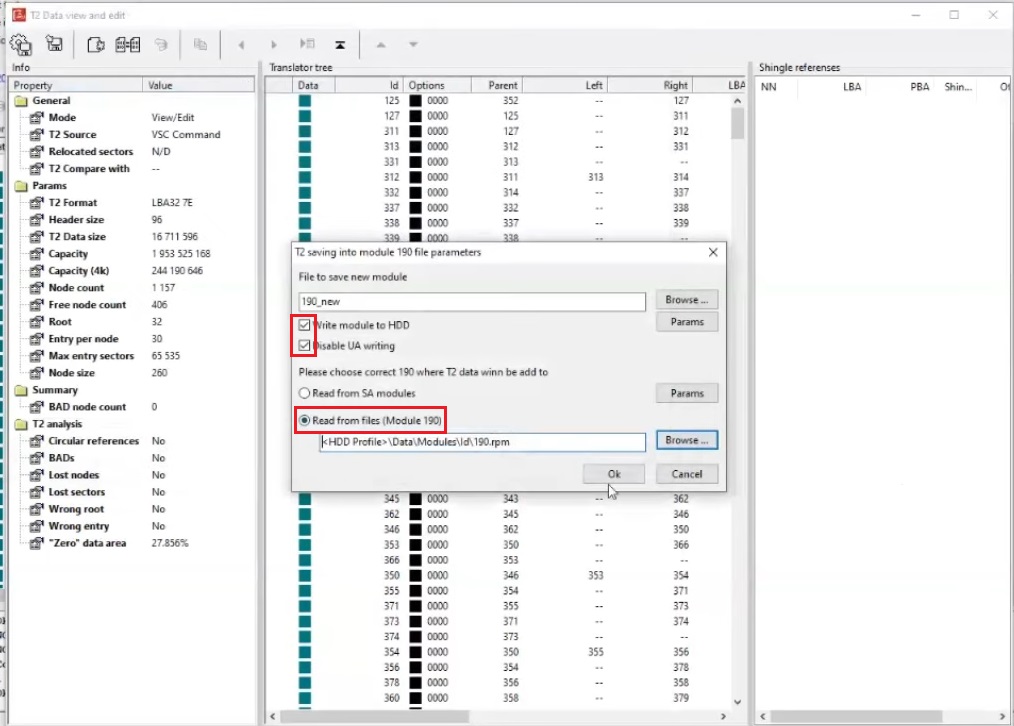Toggle the Write module to HDD checkbox
This screenshot has height=726, width=1014.
[x=306, y=325]
